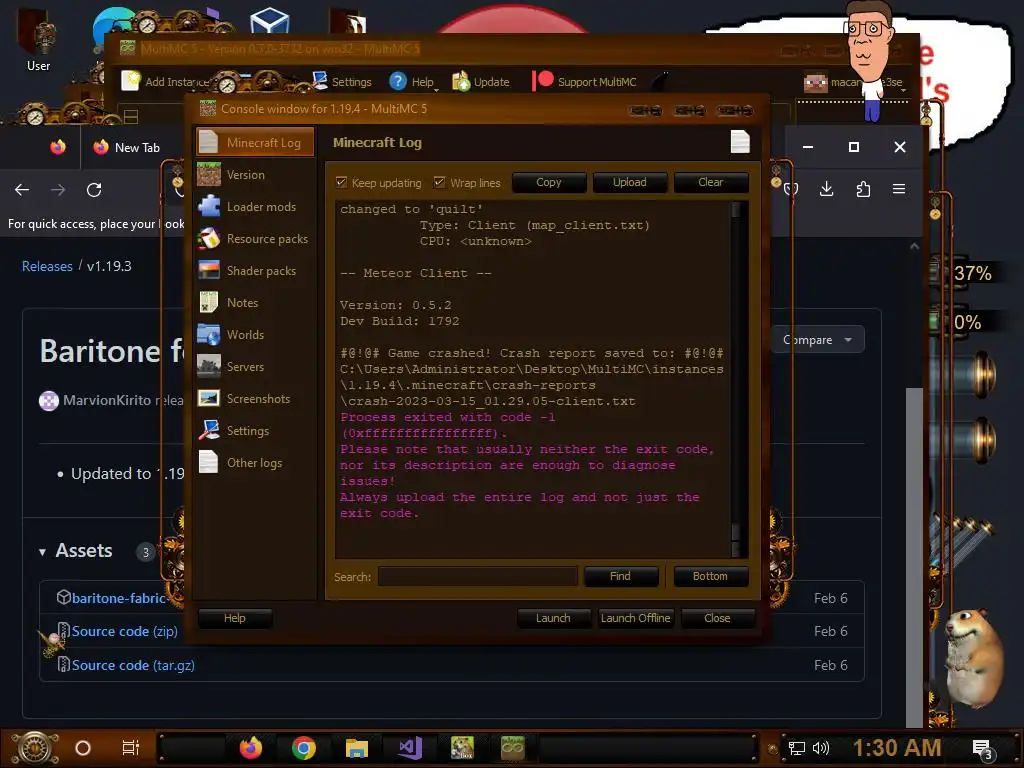This screenshot has height=768, width=1024.
Task: Reload the Firefox page
Action: point(94,189)
